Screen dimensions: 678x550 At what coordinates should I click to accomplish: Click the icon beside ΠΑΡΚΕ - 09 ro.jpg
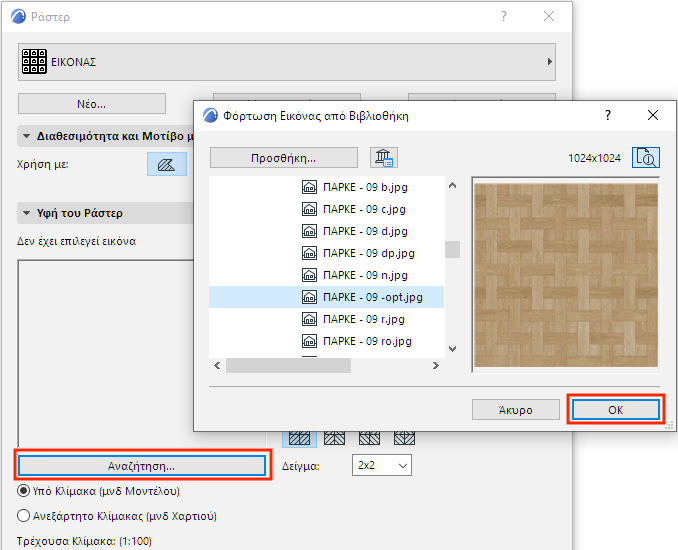pos(309,341)
